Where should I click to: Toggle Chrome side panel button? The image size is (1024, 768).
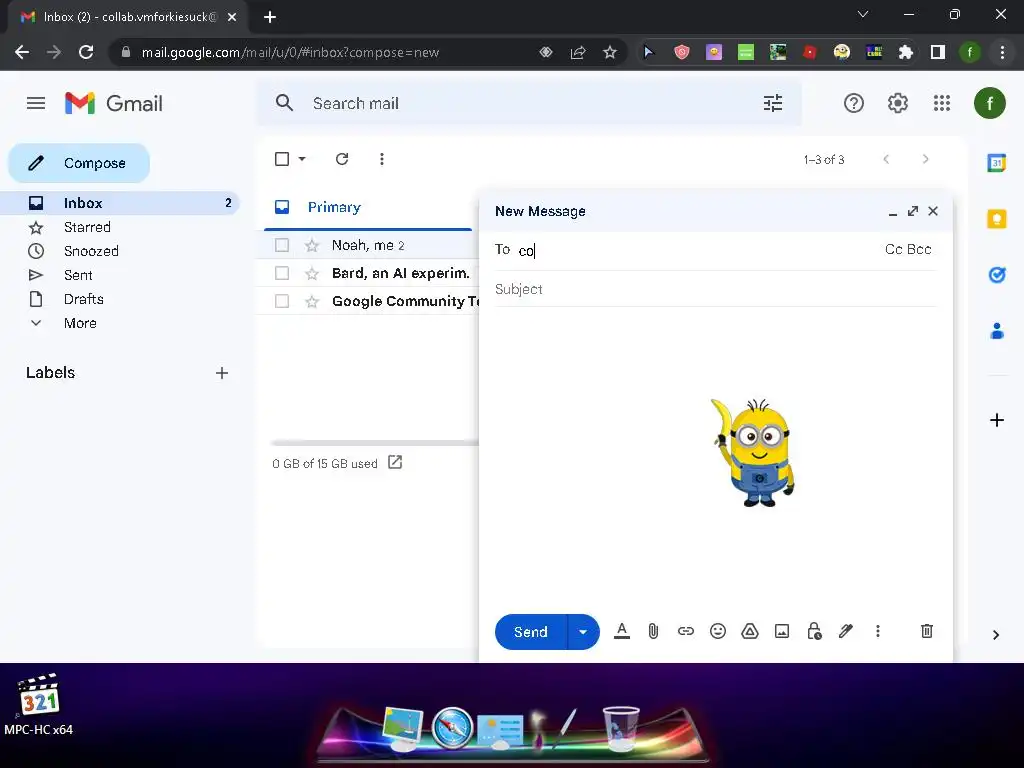pos(938,52)
